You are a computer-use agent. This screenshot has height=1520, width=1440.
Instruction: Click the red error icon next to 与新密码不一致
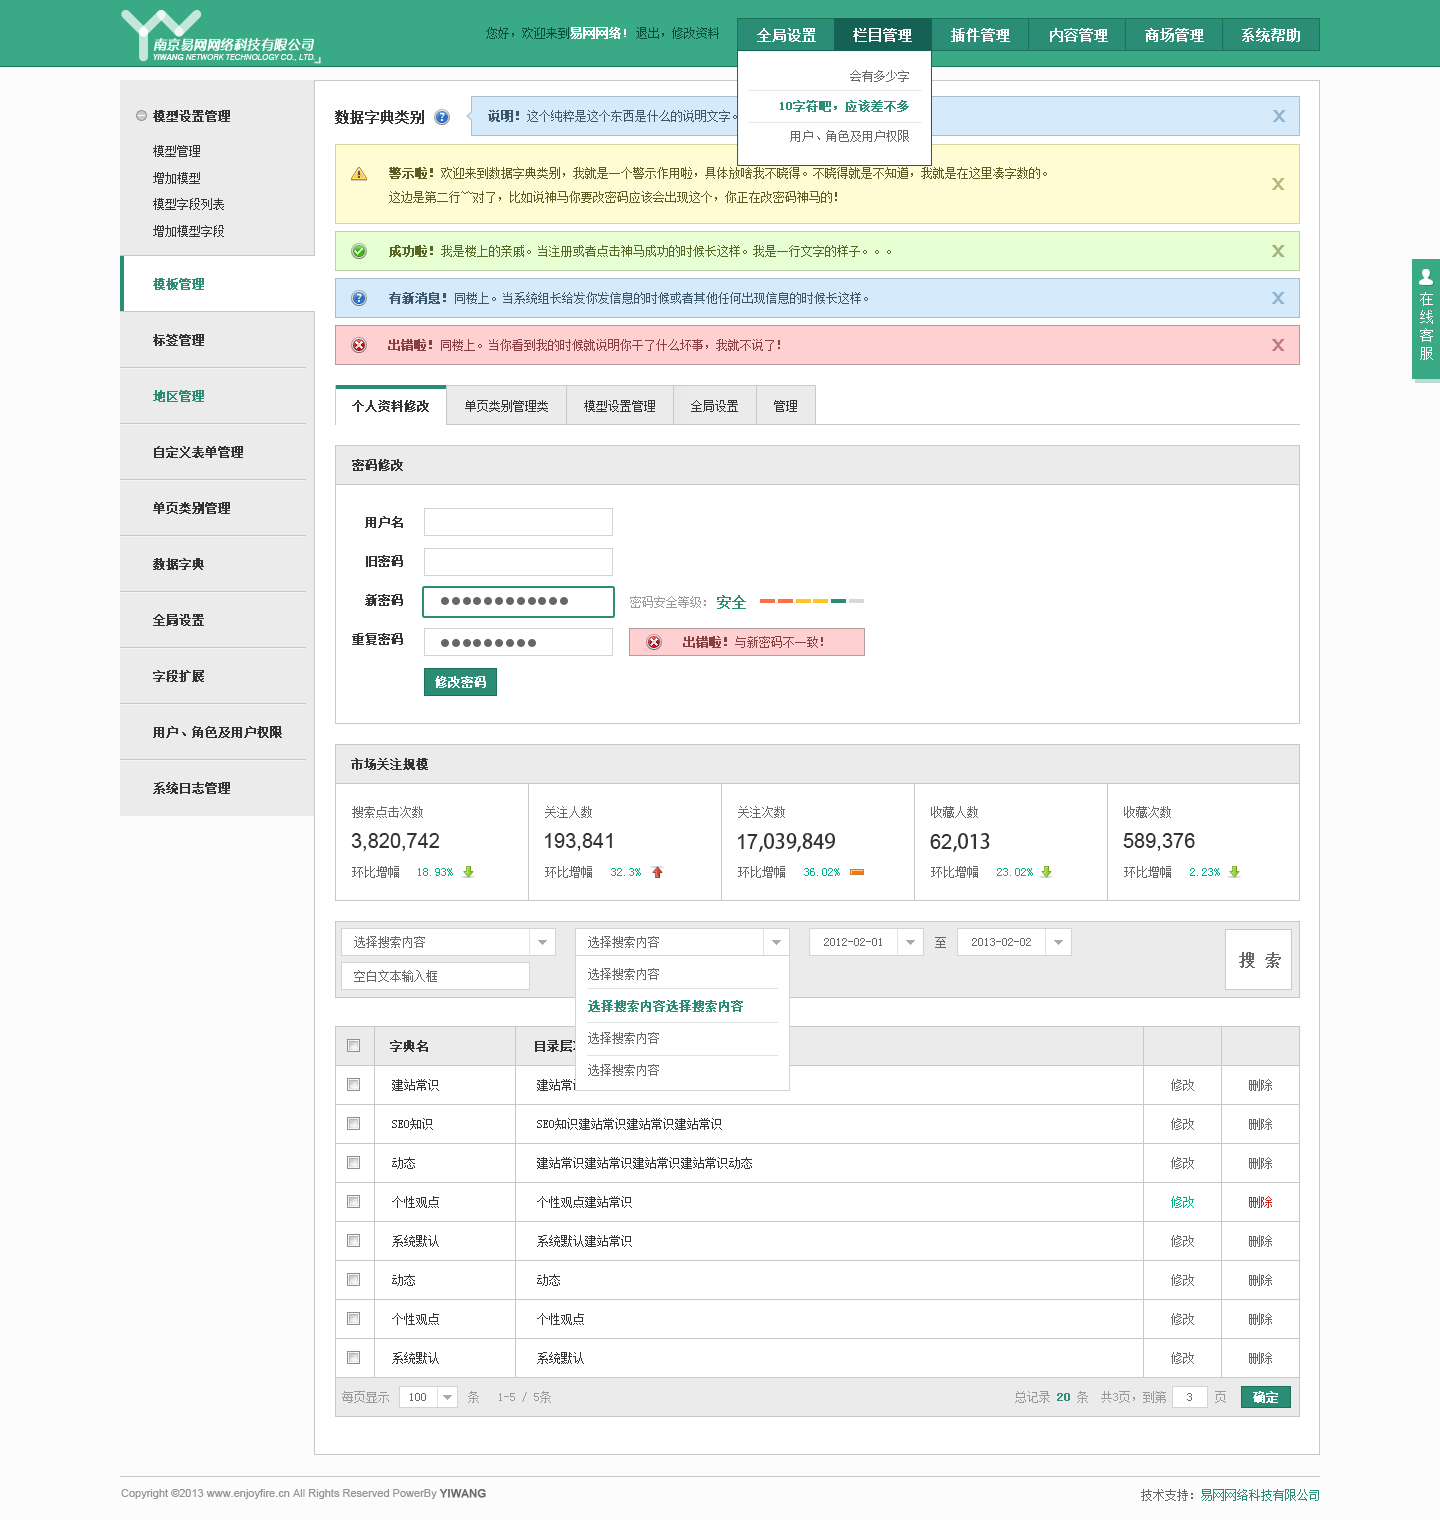[x=654, y=642]
